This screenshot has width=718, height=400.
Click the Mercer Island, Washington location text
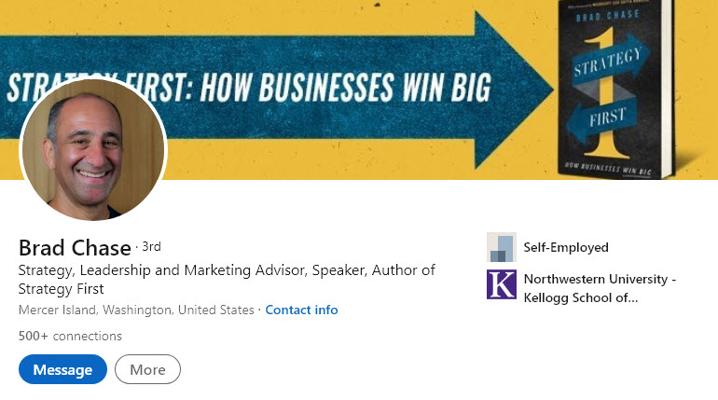coord(136,310)
